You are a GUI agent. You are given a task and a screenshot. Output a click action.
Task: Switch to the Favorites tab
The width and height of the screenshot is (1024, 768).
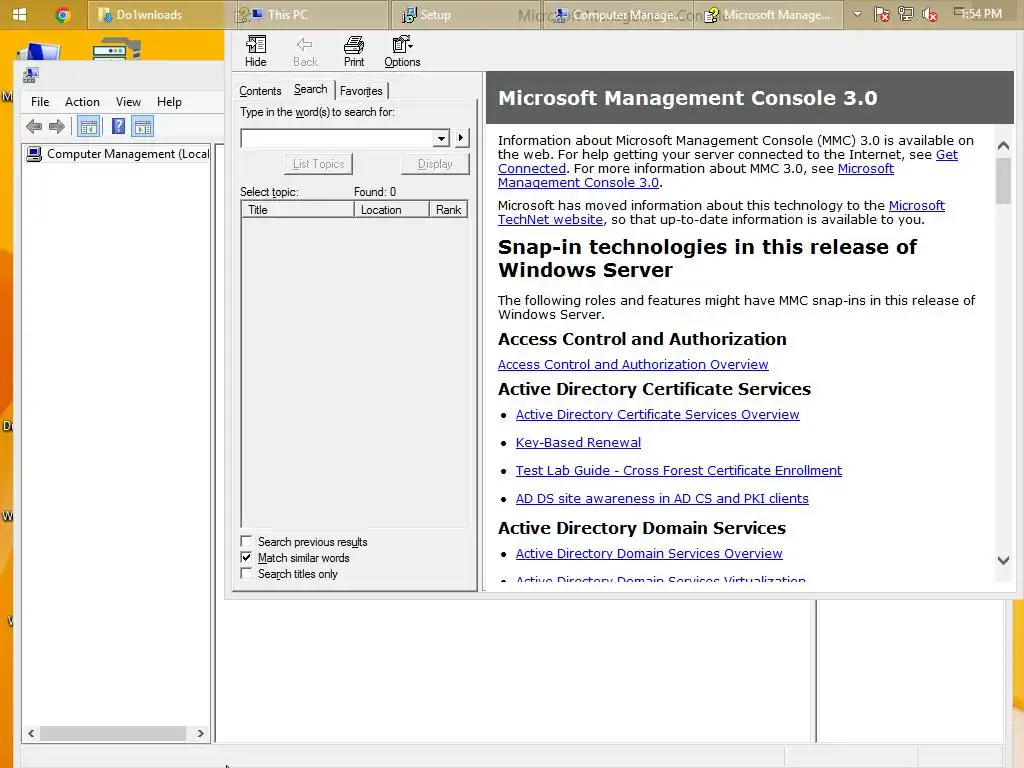tap(361, 91)
